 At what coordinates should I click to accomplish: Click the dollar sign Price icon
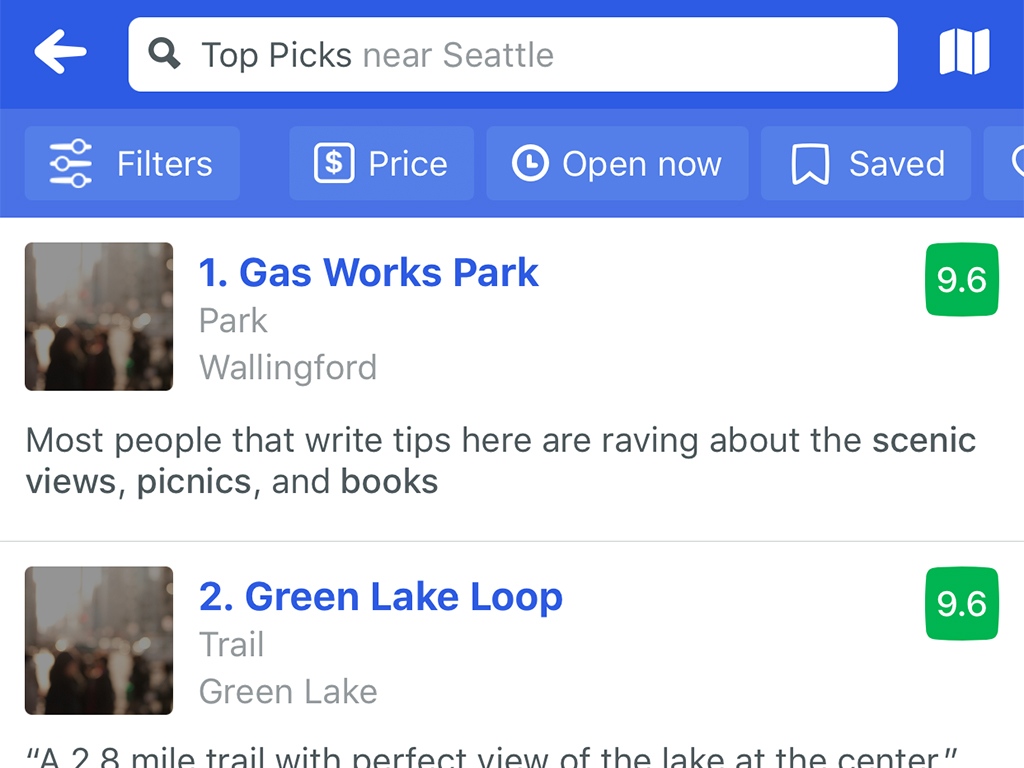point(334,163)
